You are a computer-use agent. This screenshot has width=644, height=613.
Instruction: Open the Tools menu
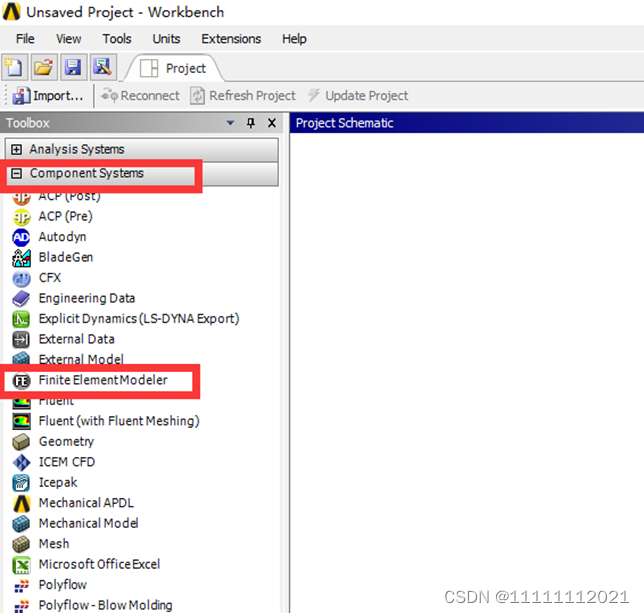tap(117, 39)
